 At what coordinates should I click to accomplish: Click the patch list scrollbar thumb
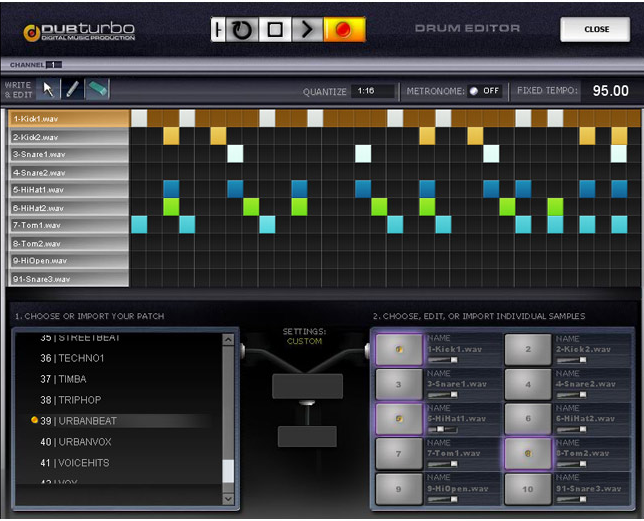(228, 471)
